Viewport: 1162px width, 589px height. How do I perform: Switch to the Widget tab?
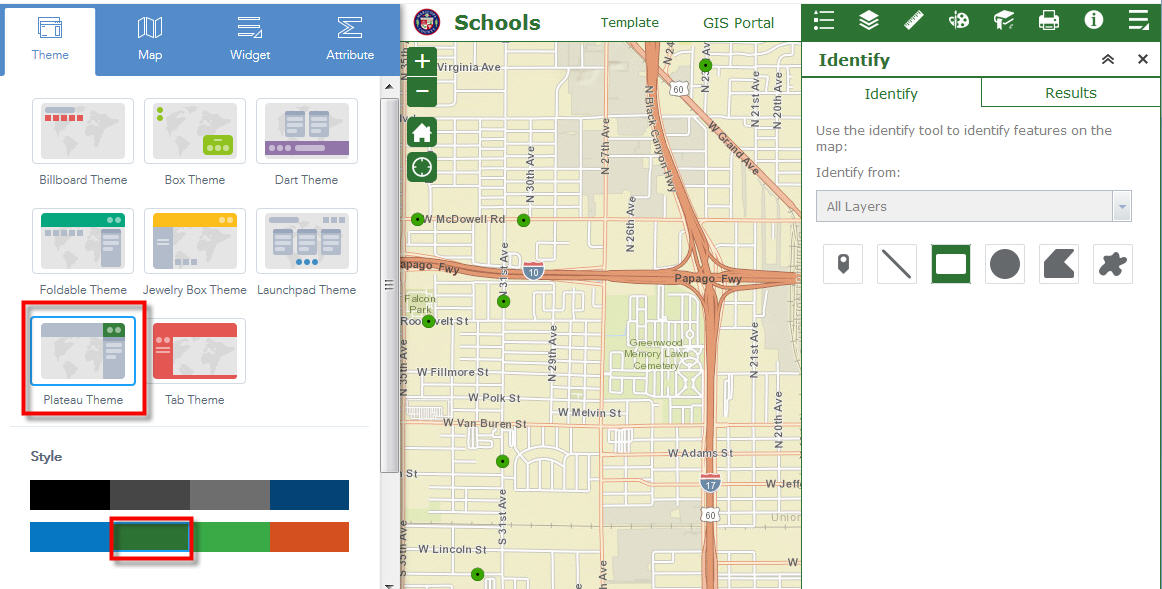click(x=250, y=40)
